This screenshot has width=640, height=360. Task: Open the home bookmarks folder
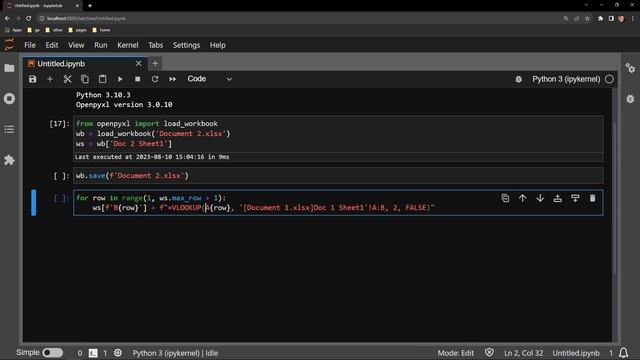point(101,30)
